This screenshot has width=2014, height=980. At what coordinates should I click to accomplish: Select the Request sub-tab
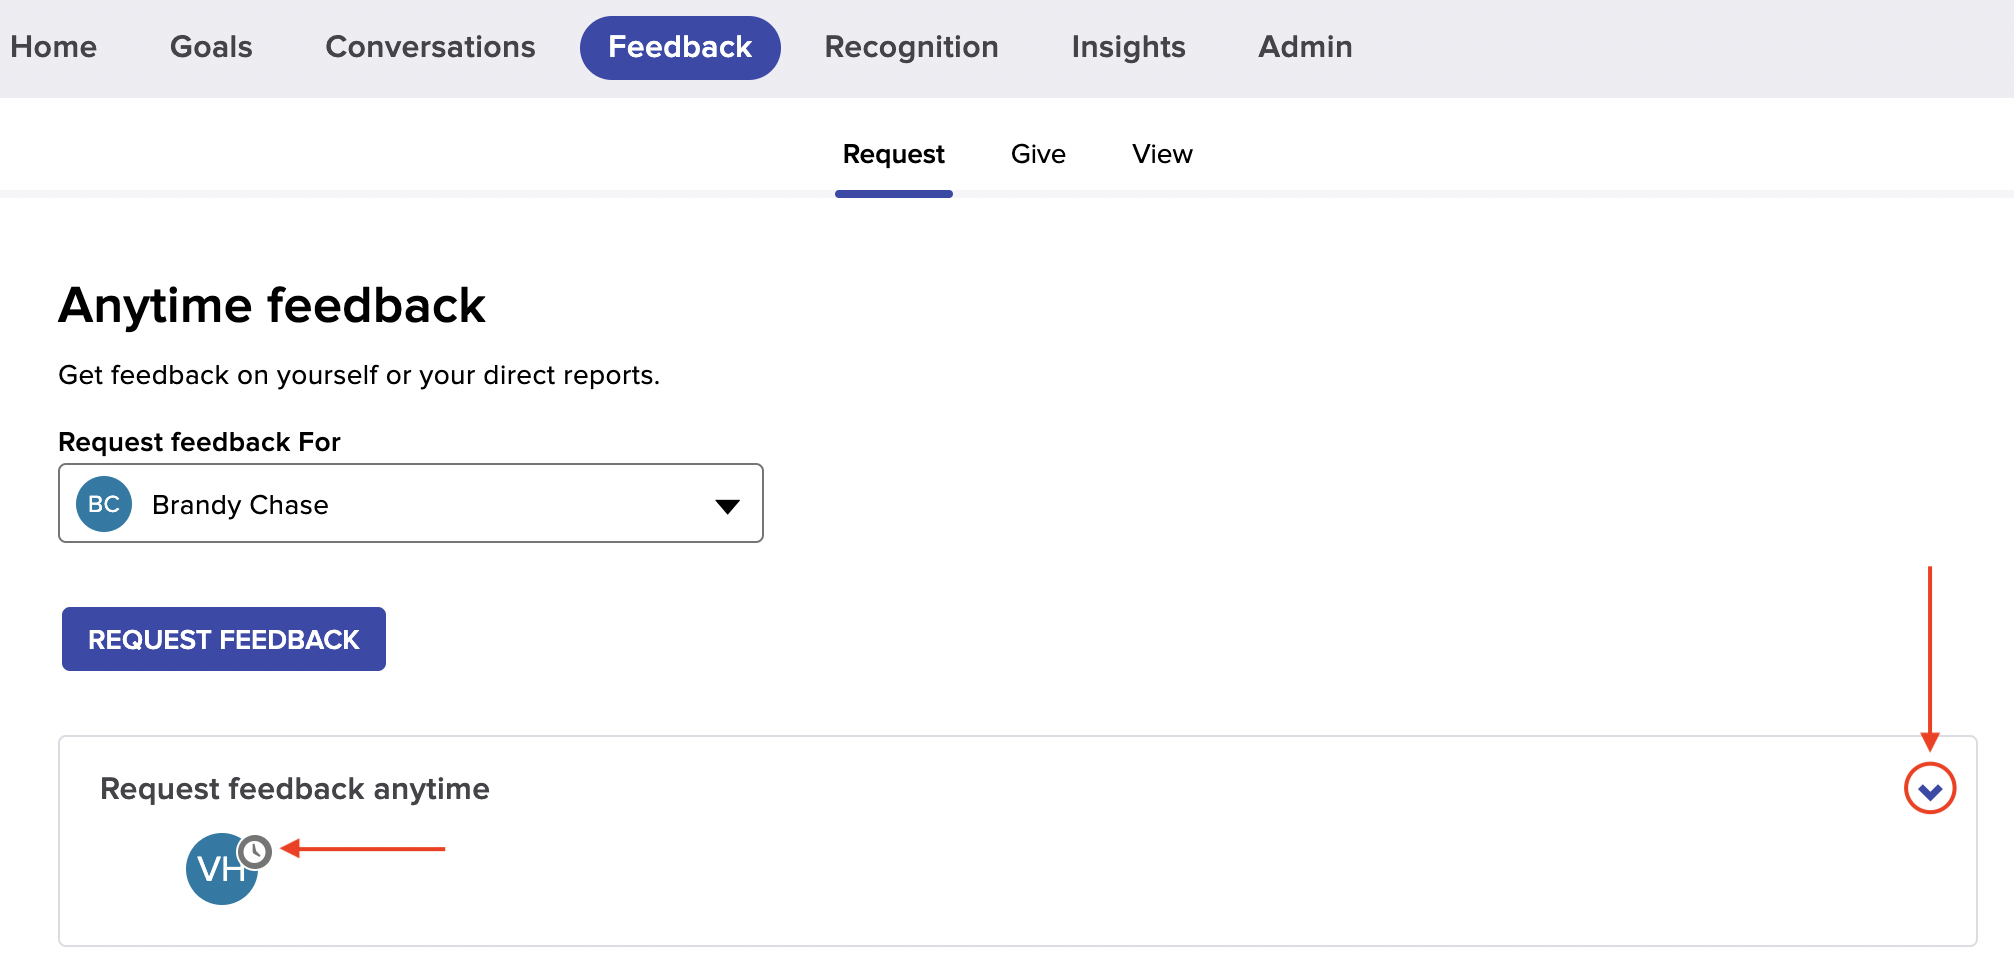[893, 154]
